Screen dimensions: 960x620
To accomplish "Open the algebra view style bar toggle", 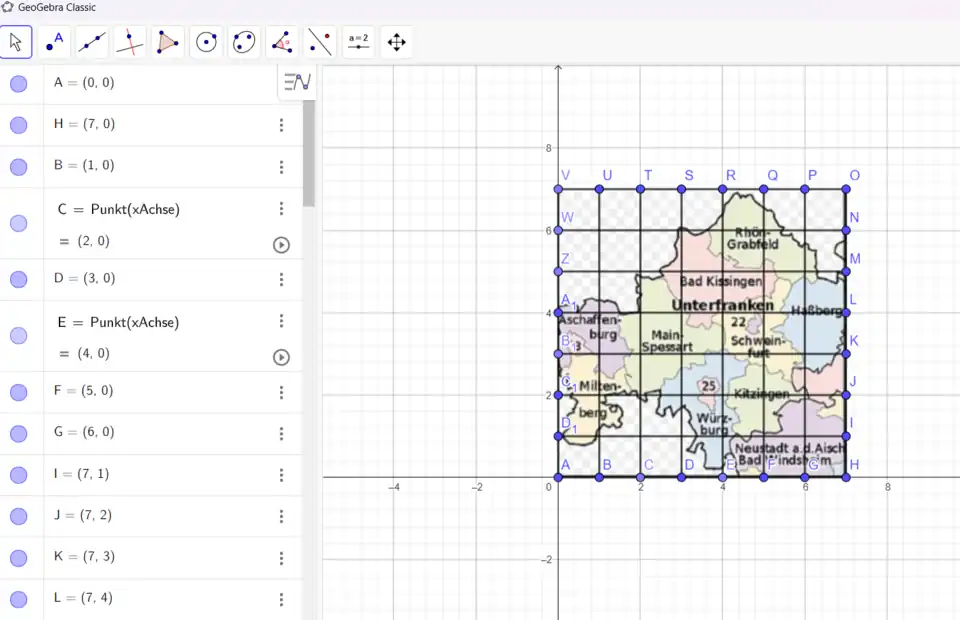I will pos(297,82).
